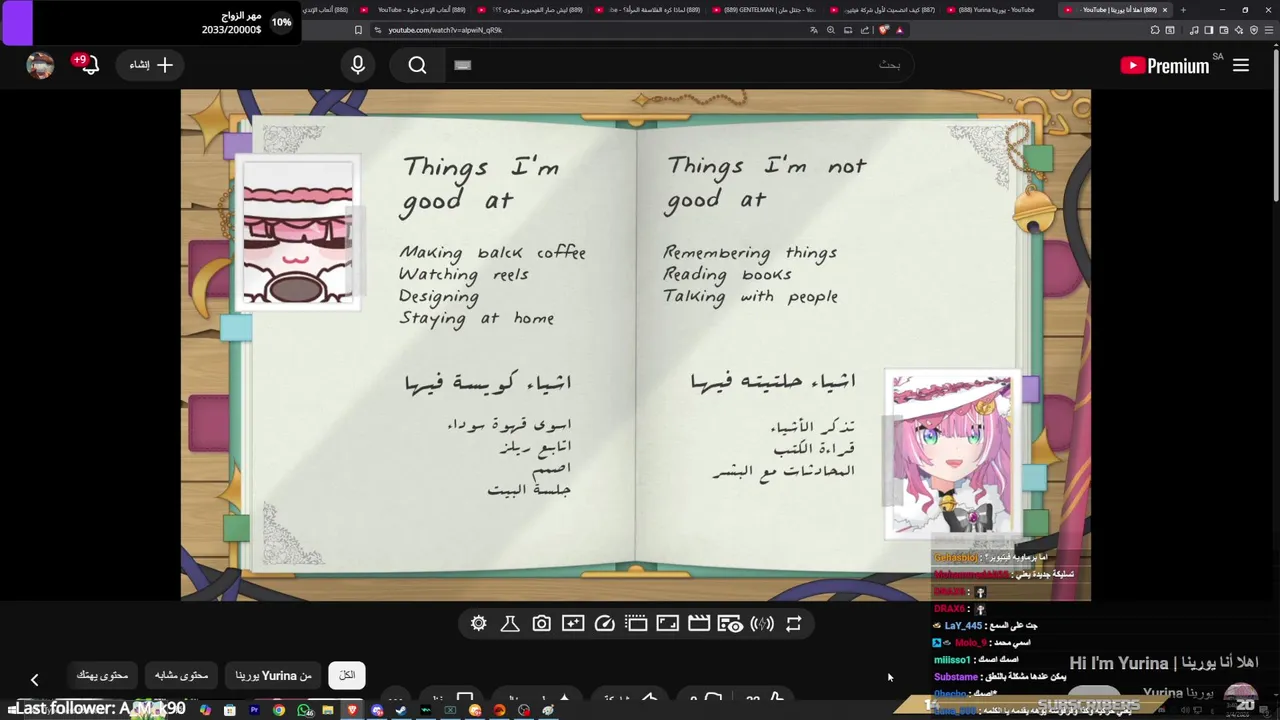The height and width of the screenshot is (720, 1280).
Task: Bookmark this page via address bar icon
Action: [358, 30]
